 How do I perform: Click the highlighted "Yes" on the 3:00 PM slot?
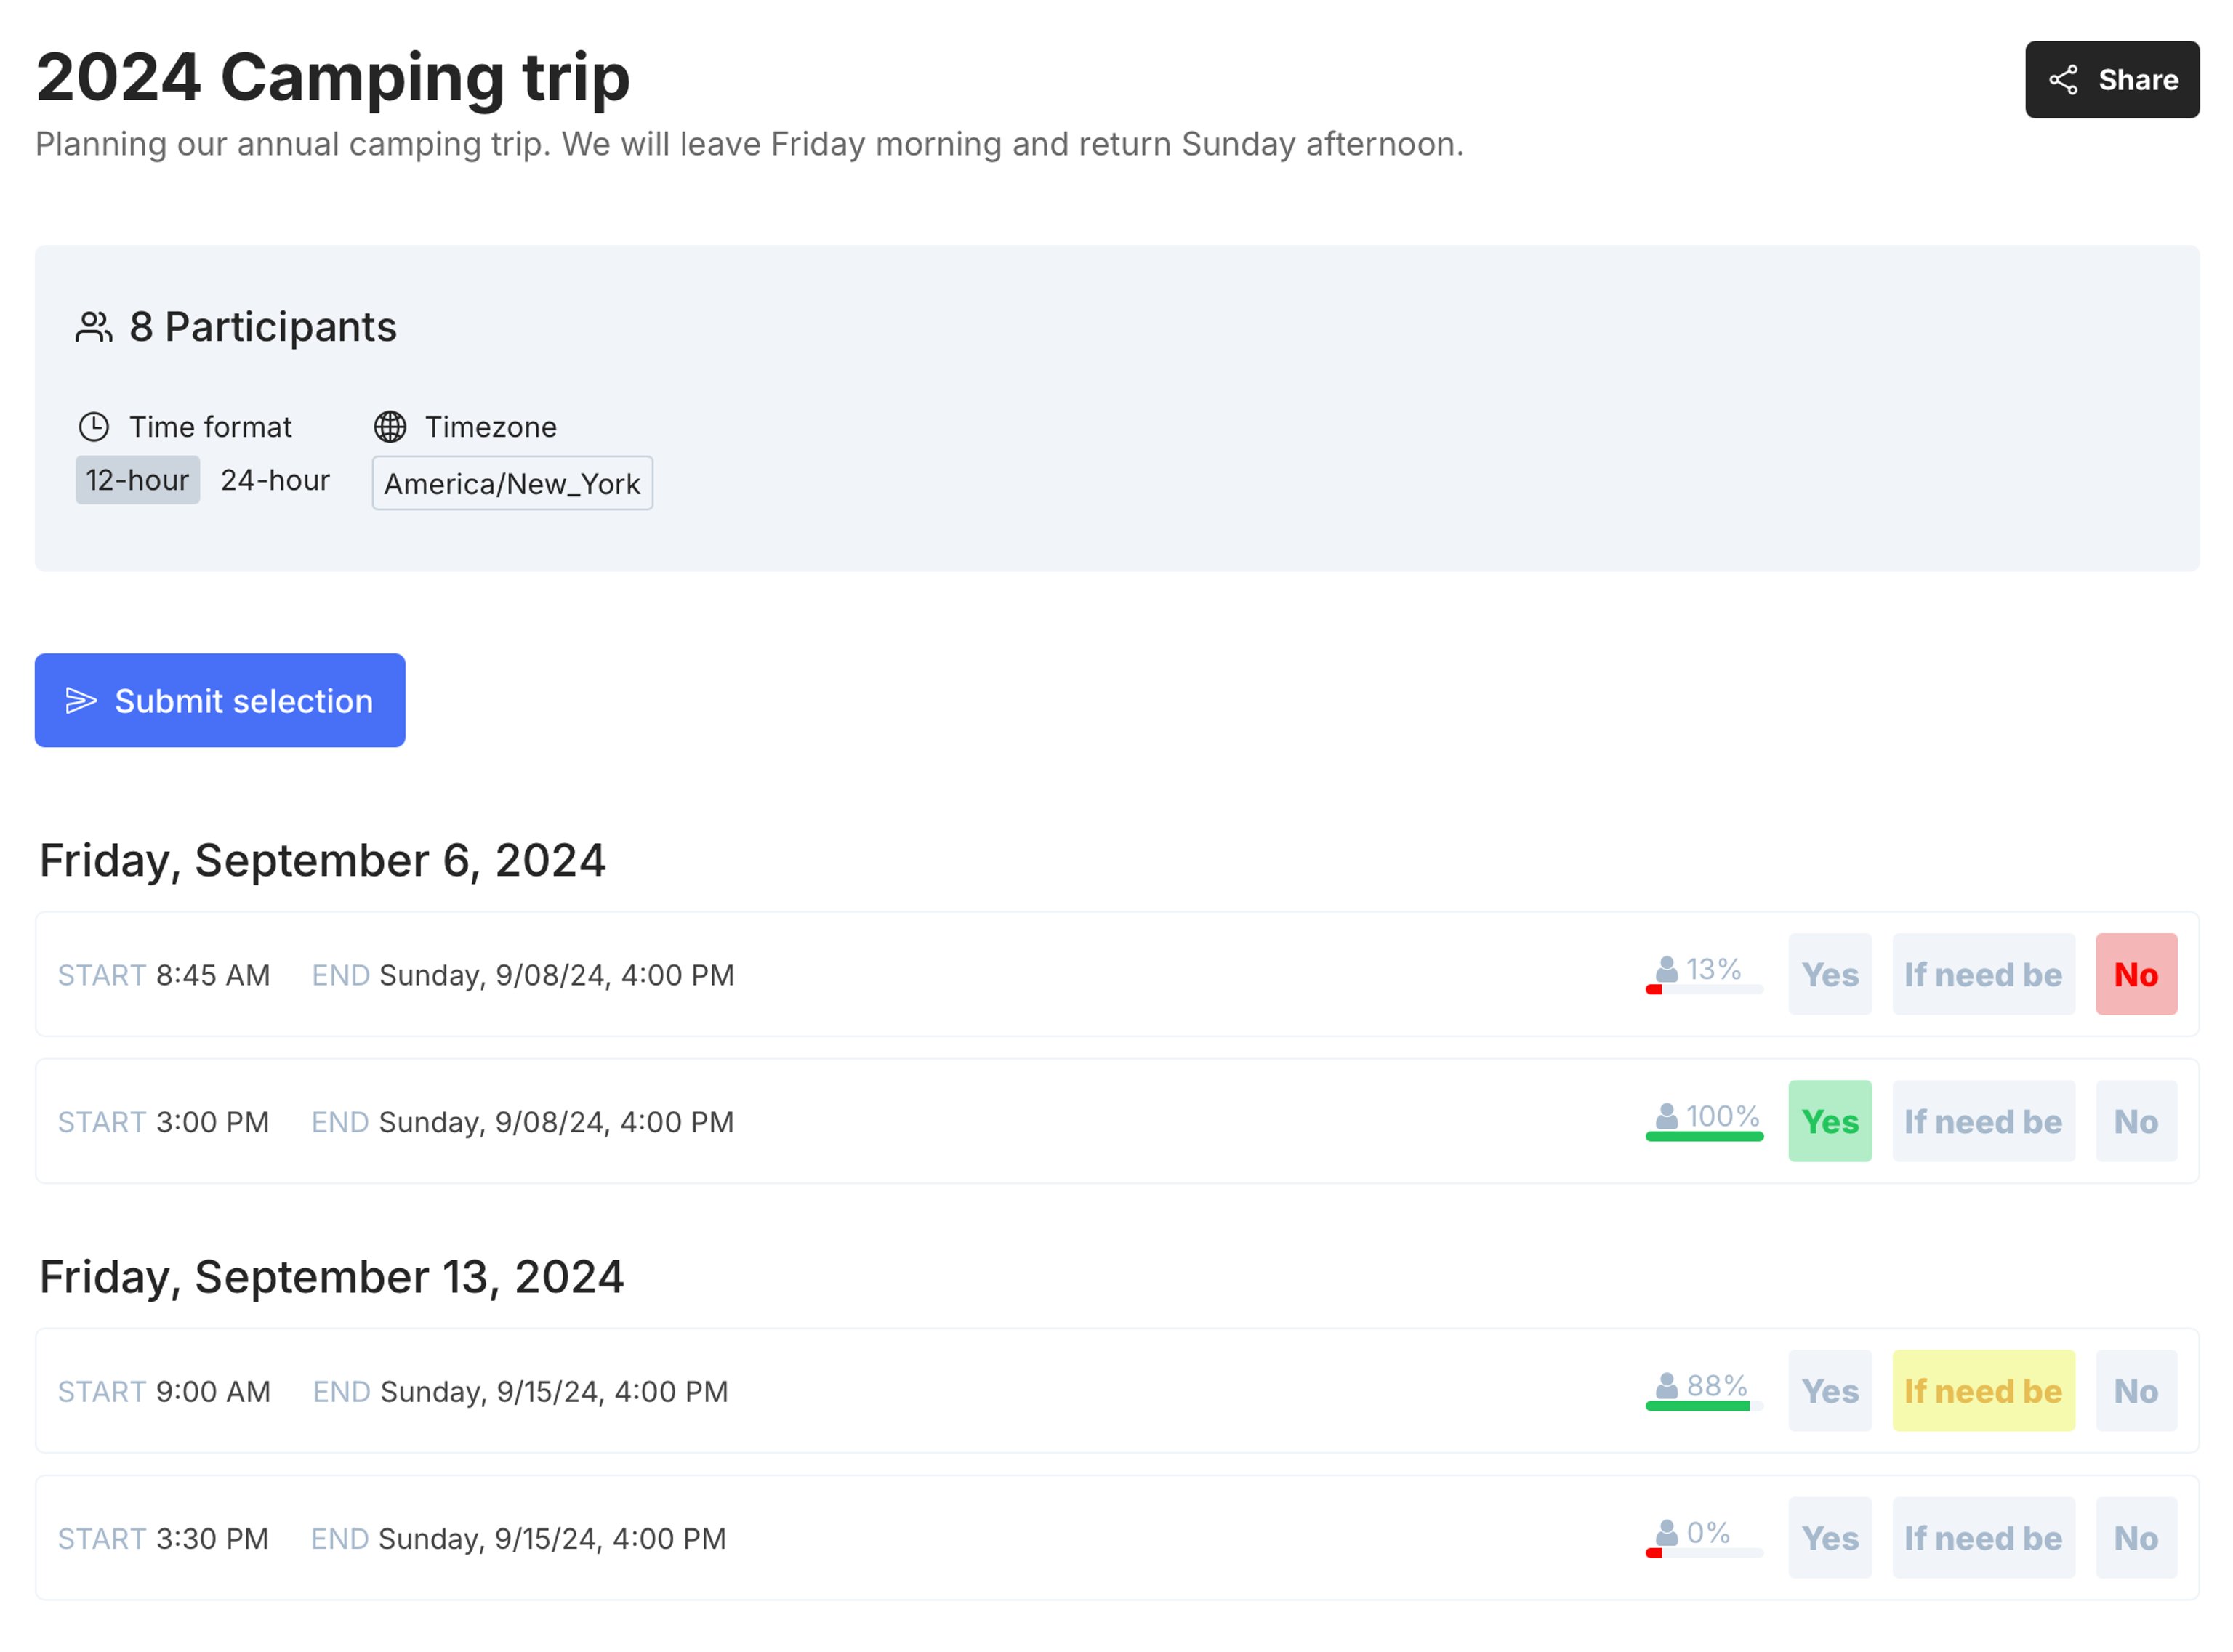[1829, 1121]
